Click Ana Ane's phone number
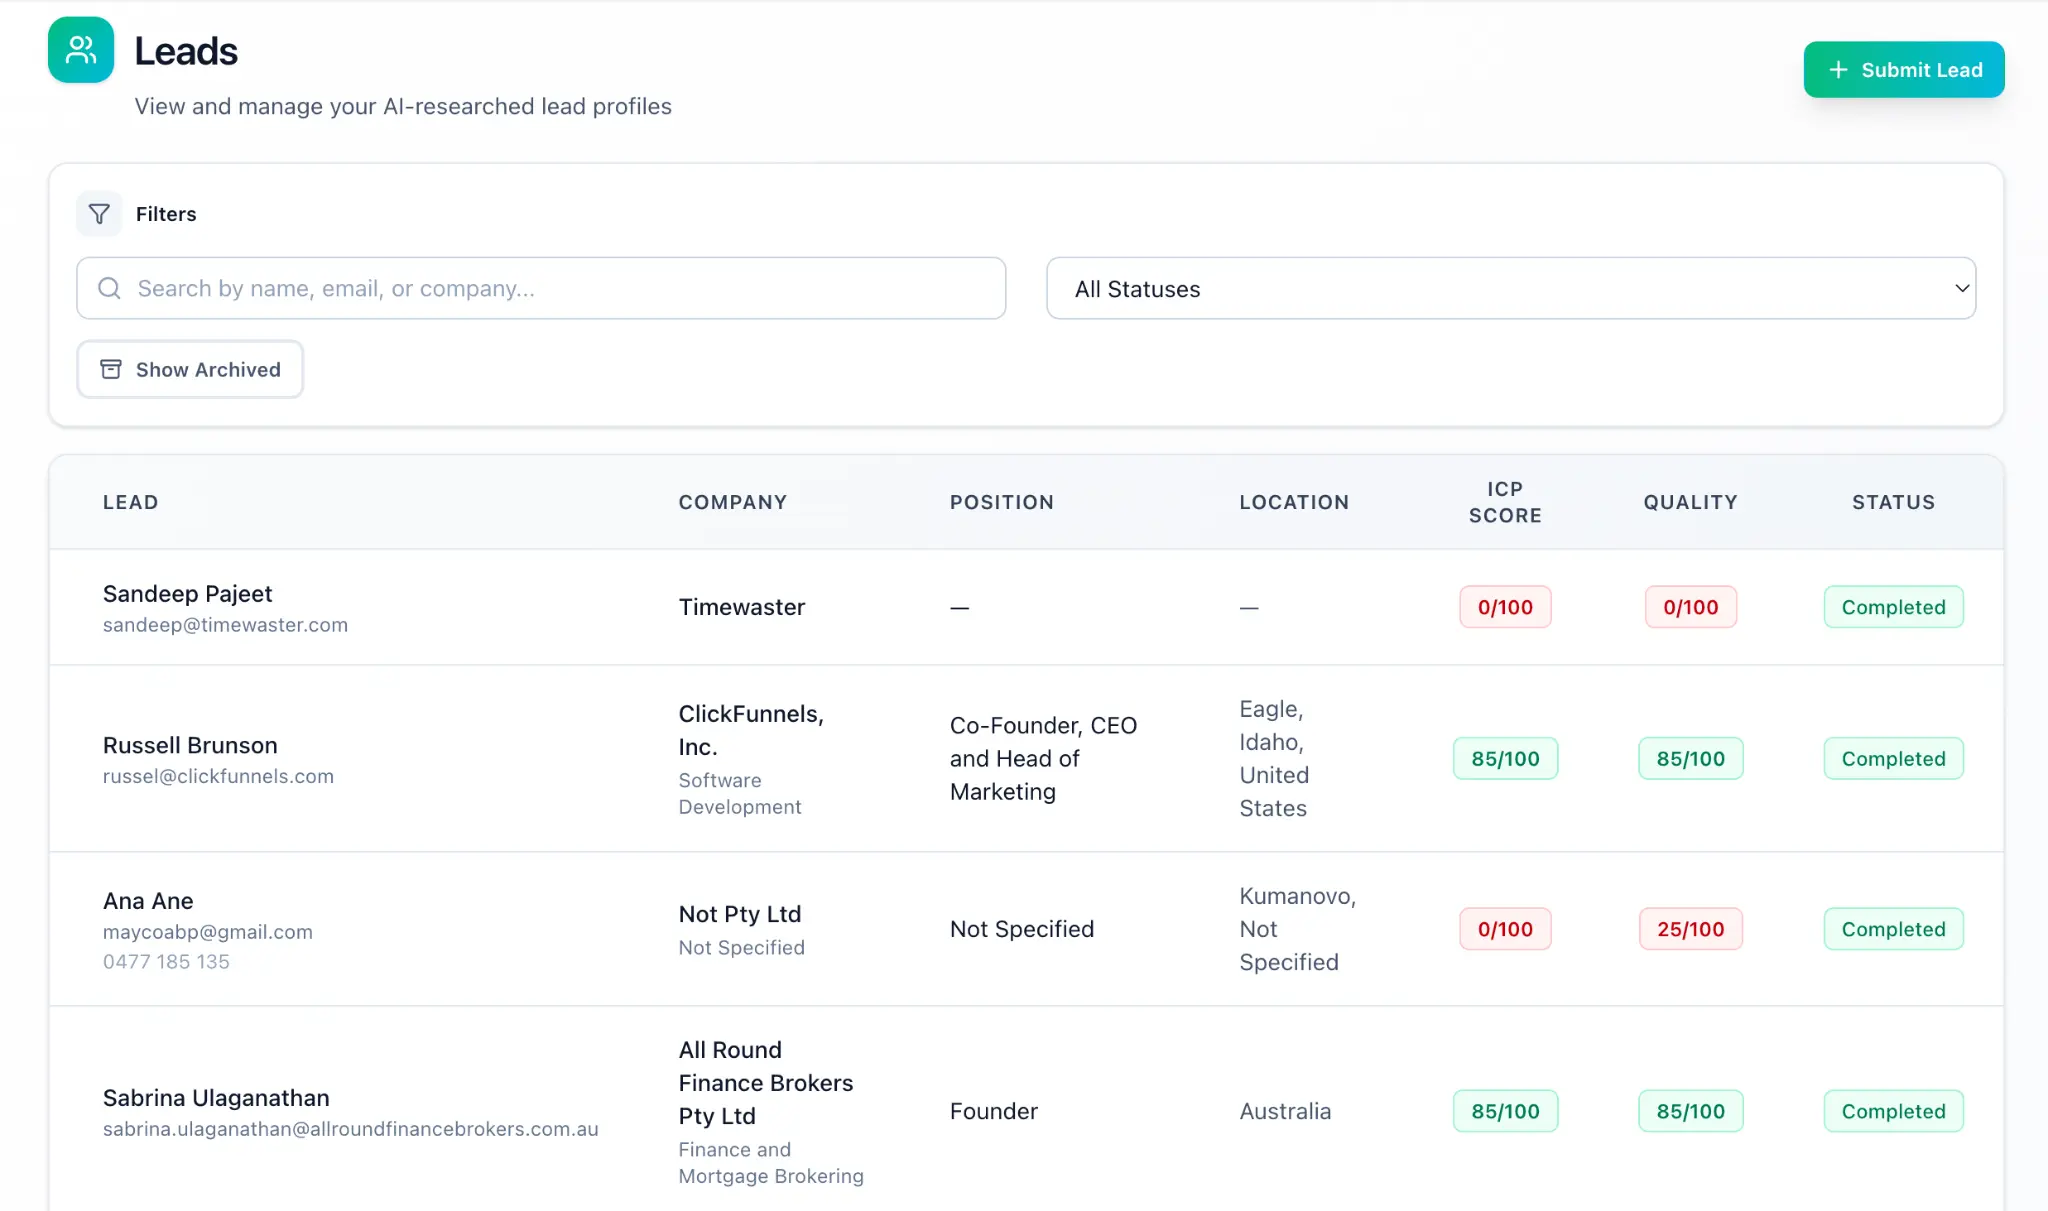This screenshot has height=1211, width=2048. [x=166, y=961]
